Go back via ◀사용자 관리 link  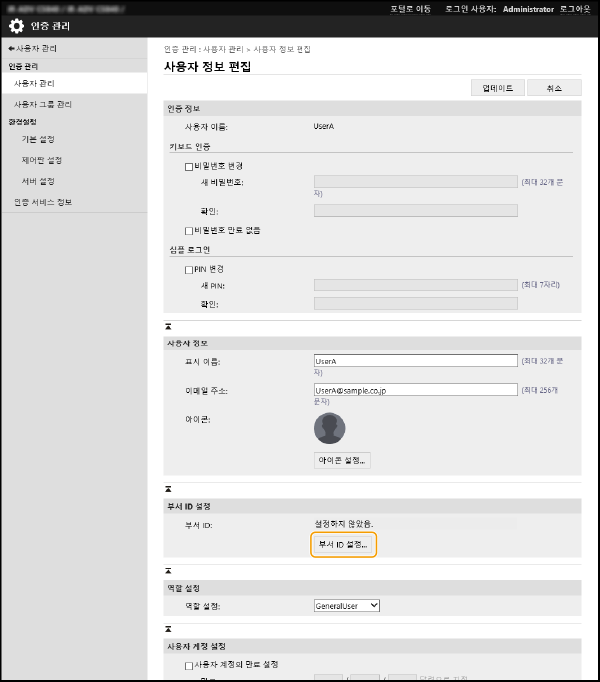pos(32,48)
